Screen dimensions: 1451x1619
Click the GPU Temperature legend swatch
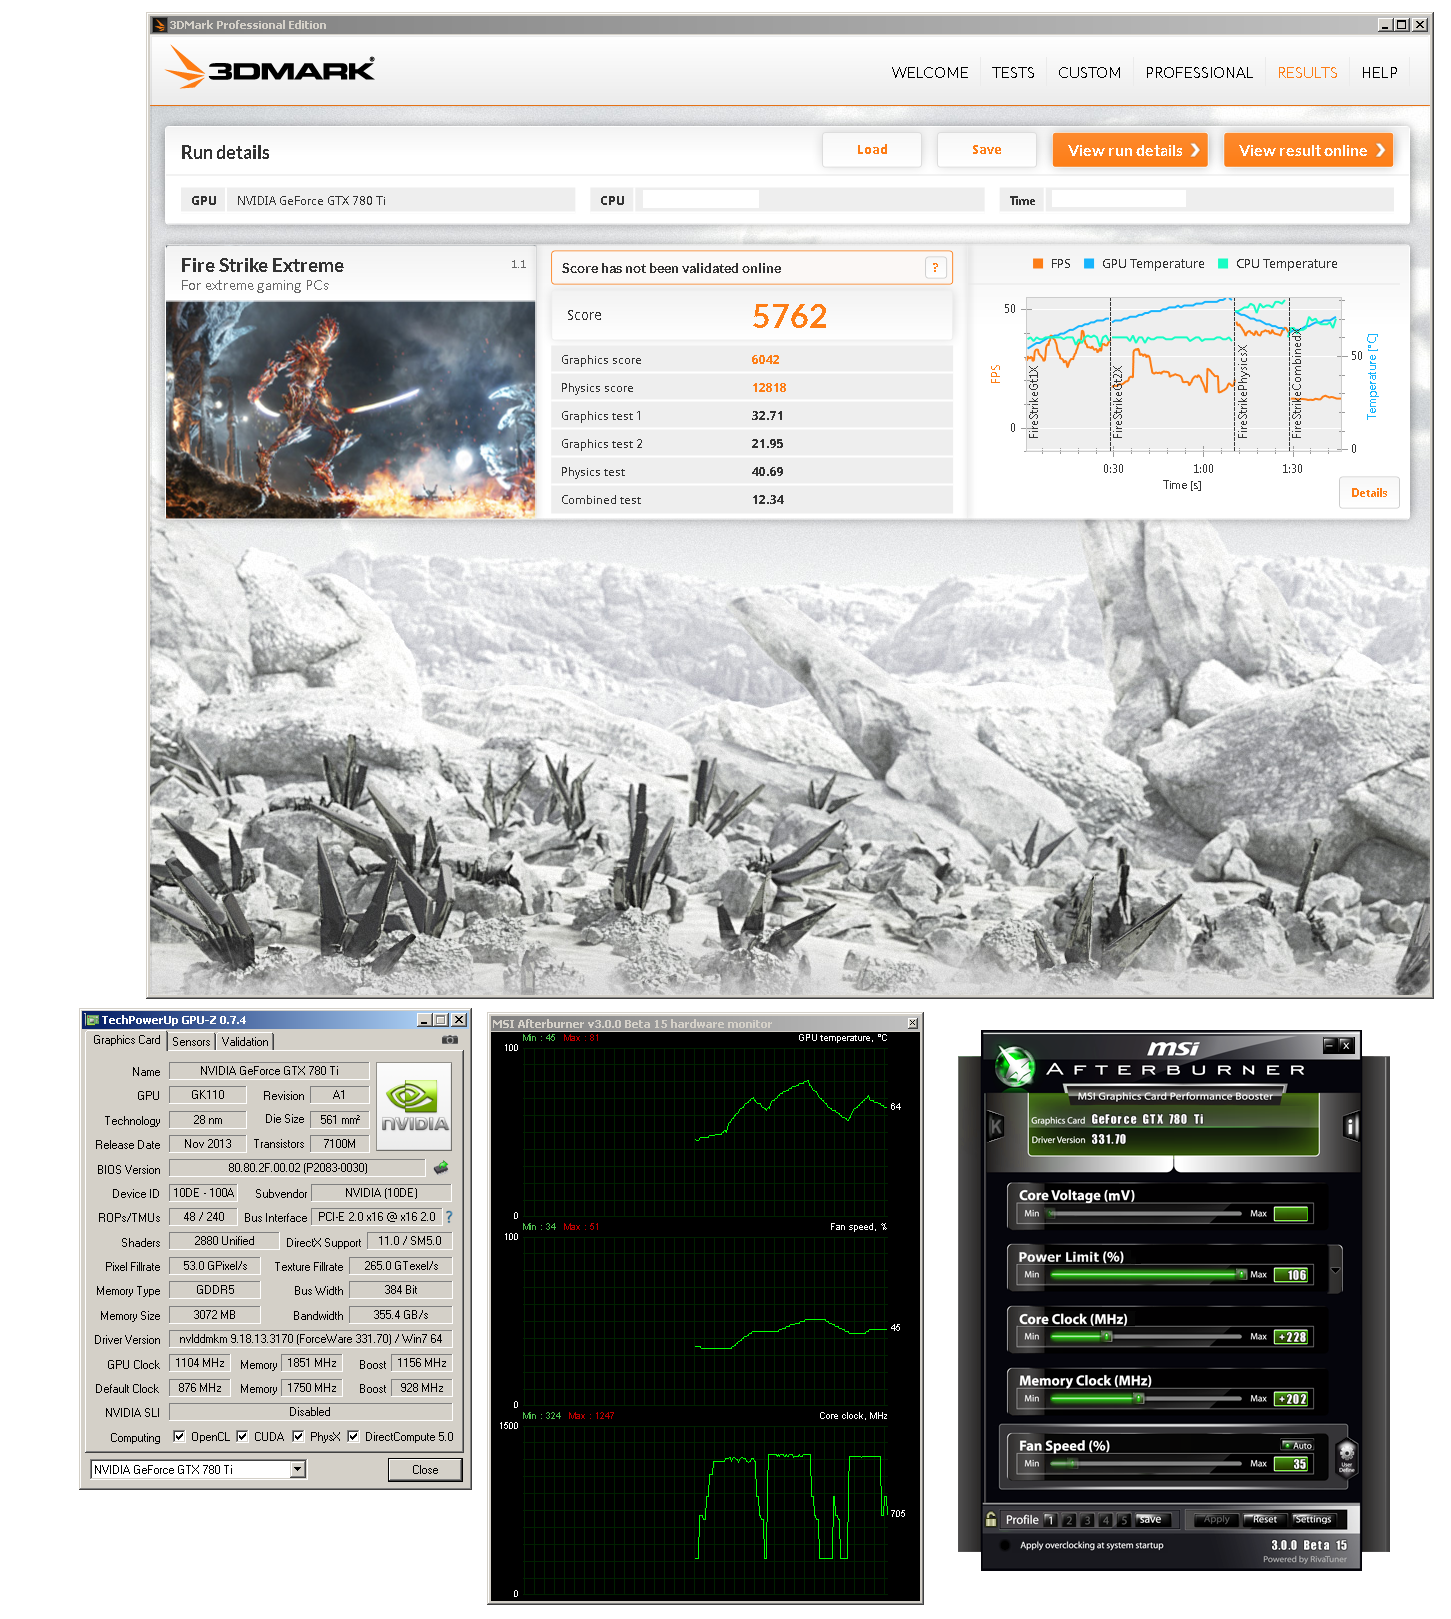tap(1089, 264)
